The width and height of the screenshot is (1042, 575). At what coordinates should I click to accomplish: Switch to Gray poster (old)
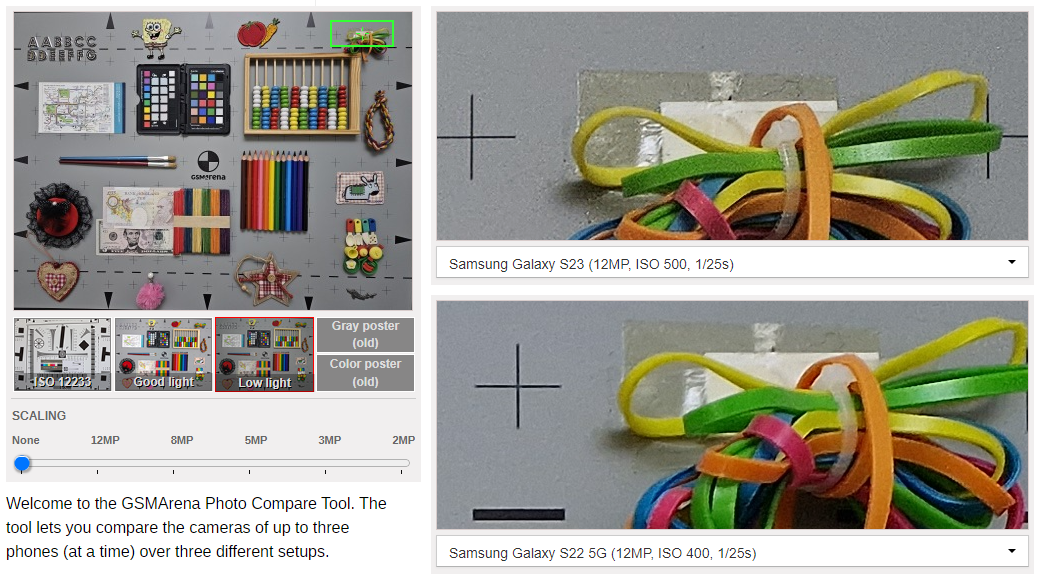click(x=365, y=334)
